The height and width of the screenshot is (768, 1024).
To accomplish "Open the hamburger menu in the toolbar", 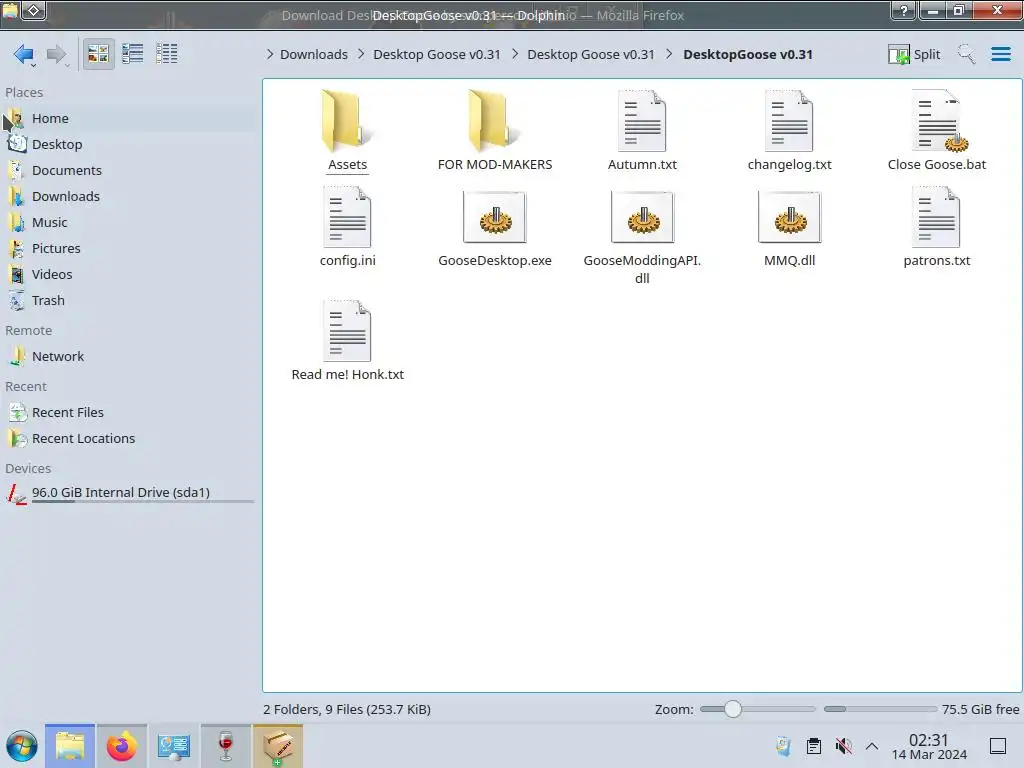I will 1000,54.
